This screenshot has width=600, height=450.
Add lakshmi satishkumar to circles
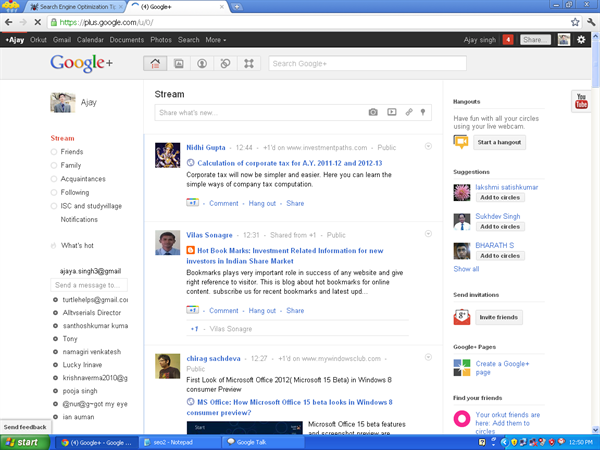coord(500,197)
